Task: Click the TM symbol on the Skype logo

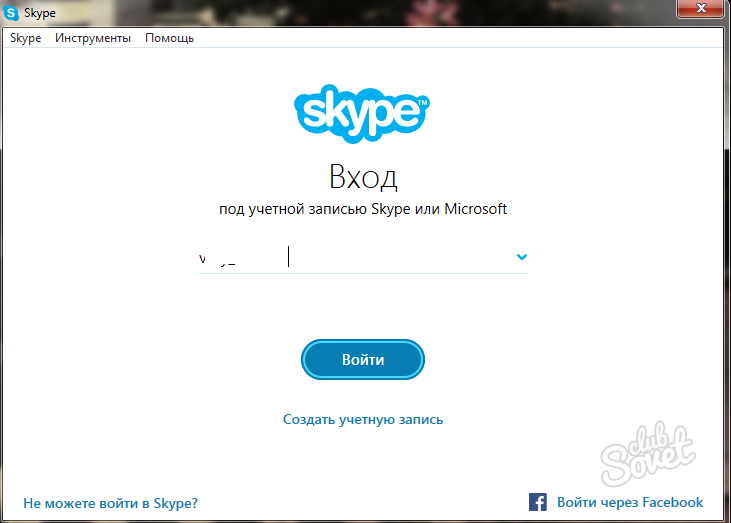Action: [x=422, y=102]
